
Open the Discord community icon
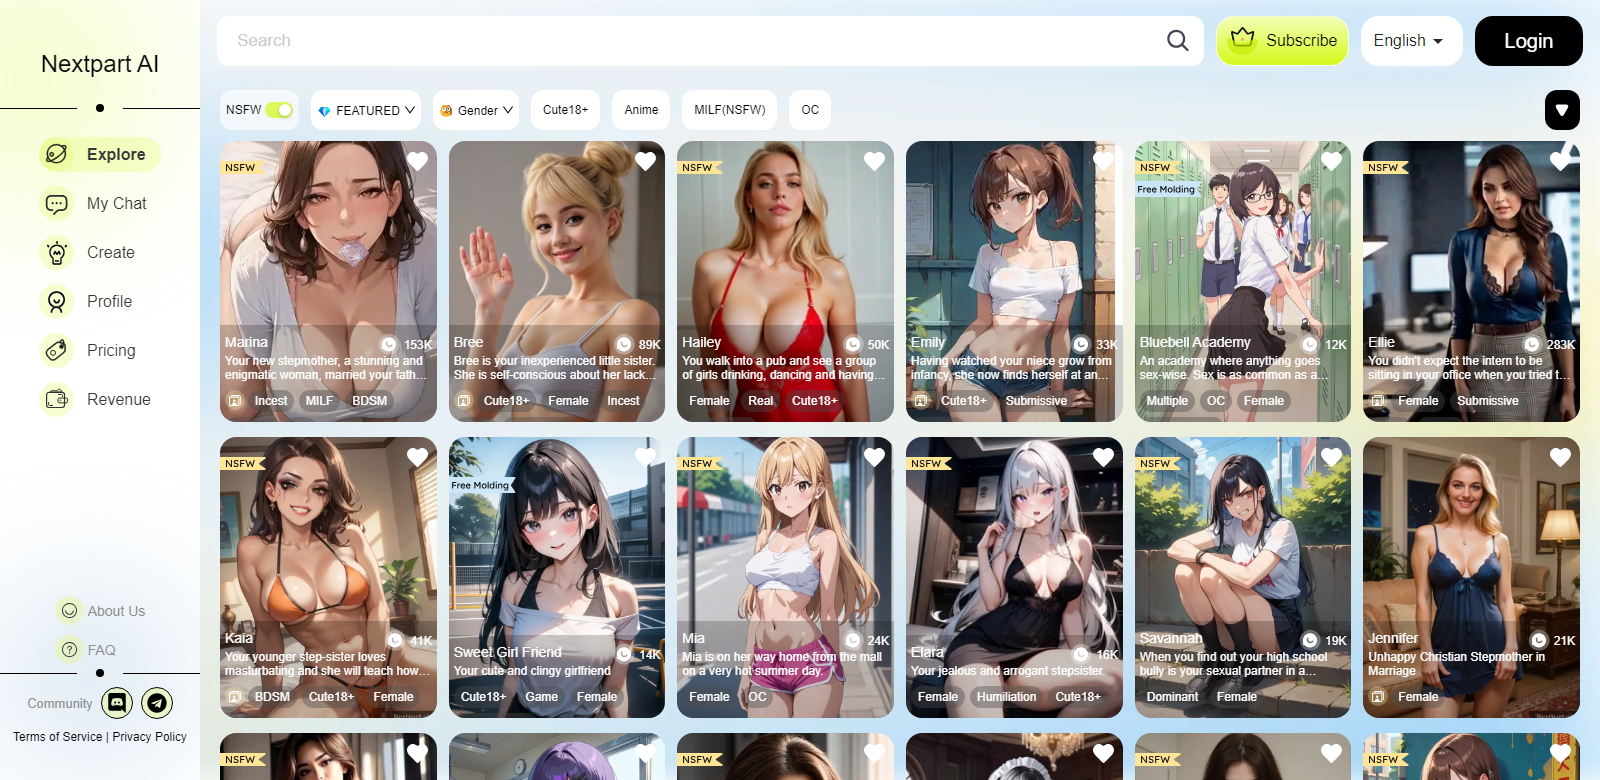pos(117,703)
